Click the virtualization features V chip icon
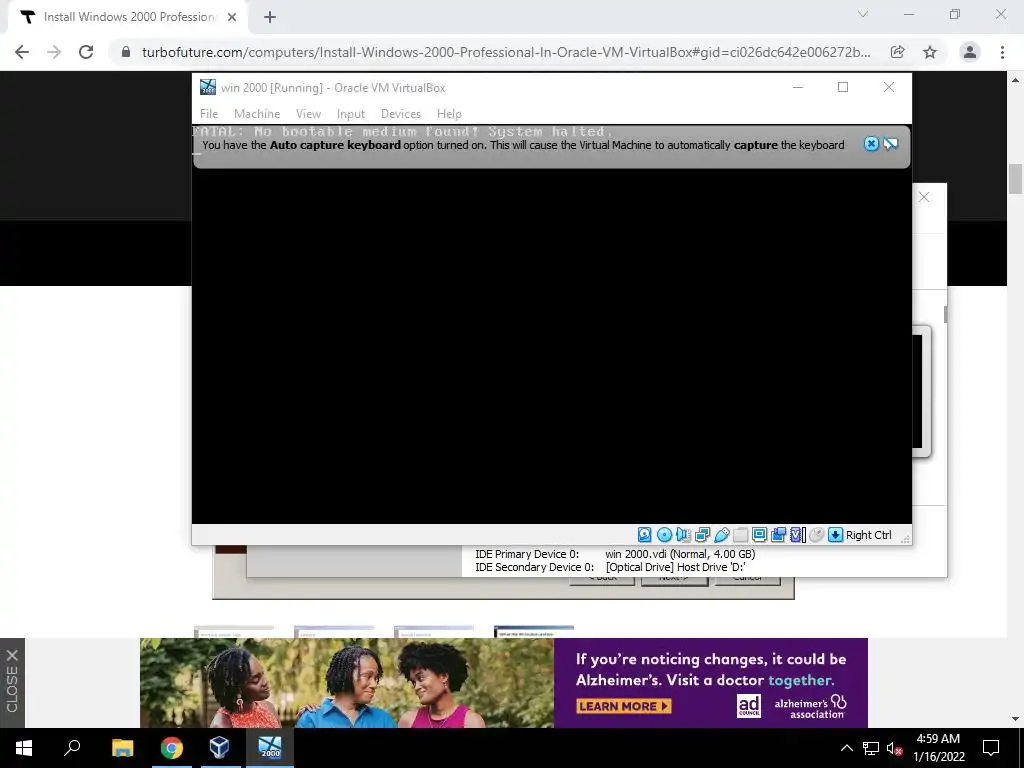This screenshot has height=768, width=1024. point(797,535)
